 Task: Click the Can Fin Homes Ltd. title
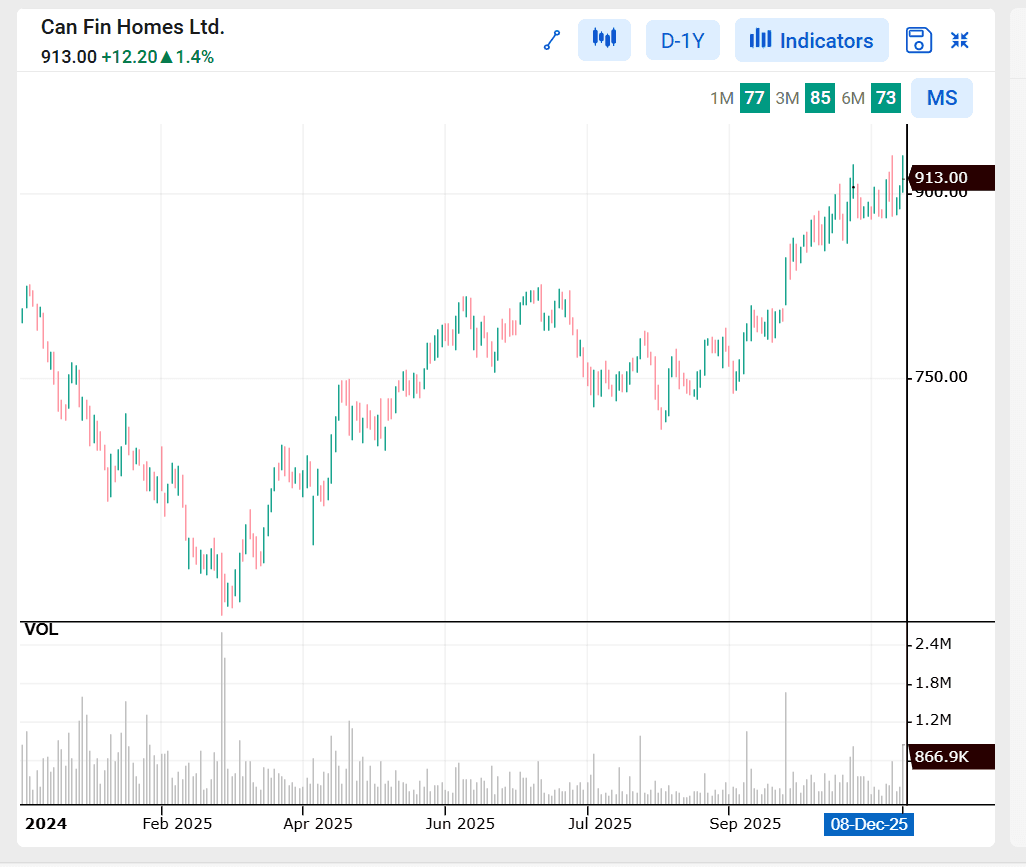pos(133,27)
